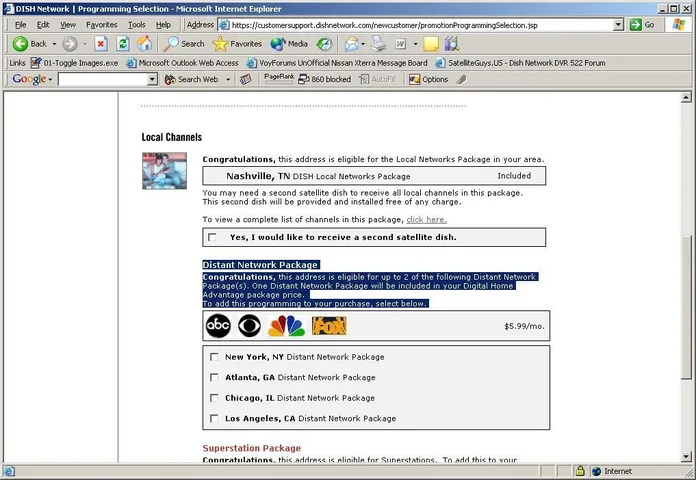Click the Research icon at toolbar end
The image size is (696, 480).
(x=451, y=44)
